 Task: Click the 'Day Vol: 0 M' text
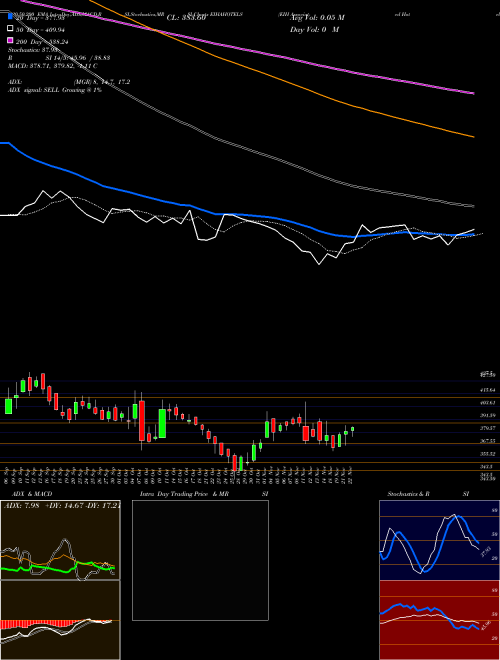(314, 29)
